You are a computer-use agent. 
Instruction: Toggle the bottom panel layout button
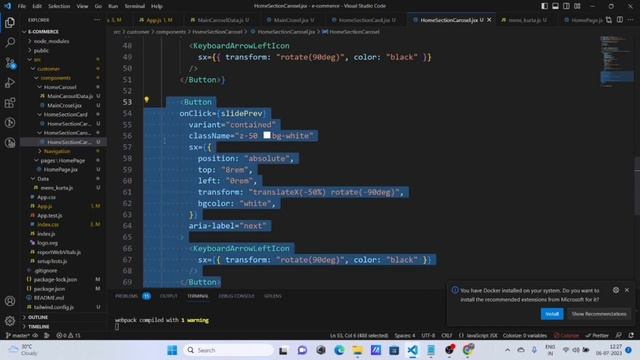click(556, 6)
